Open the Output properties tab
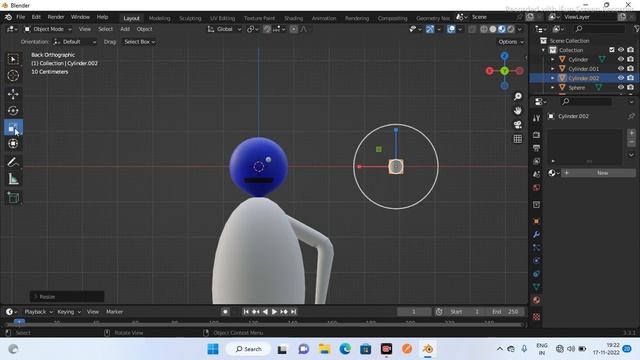This screenshot has height=360, width=640. 536,148
